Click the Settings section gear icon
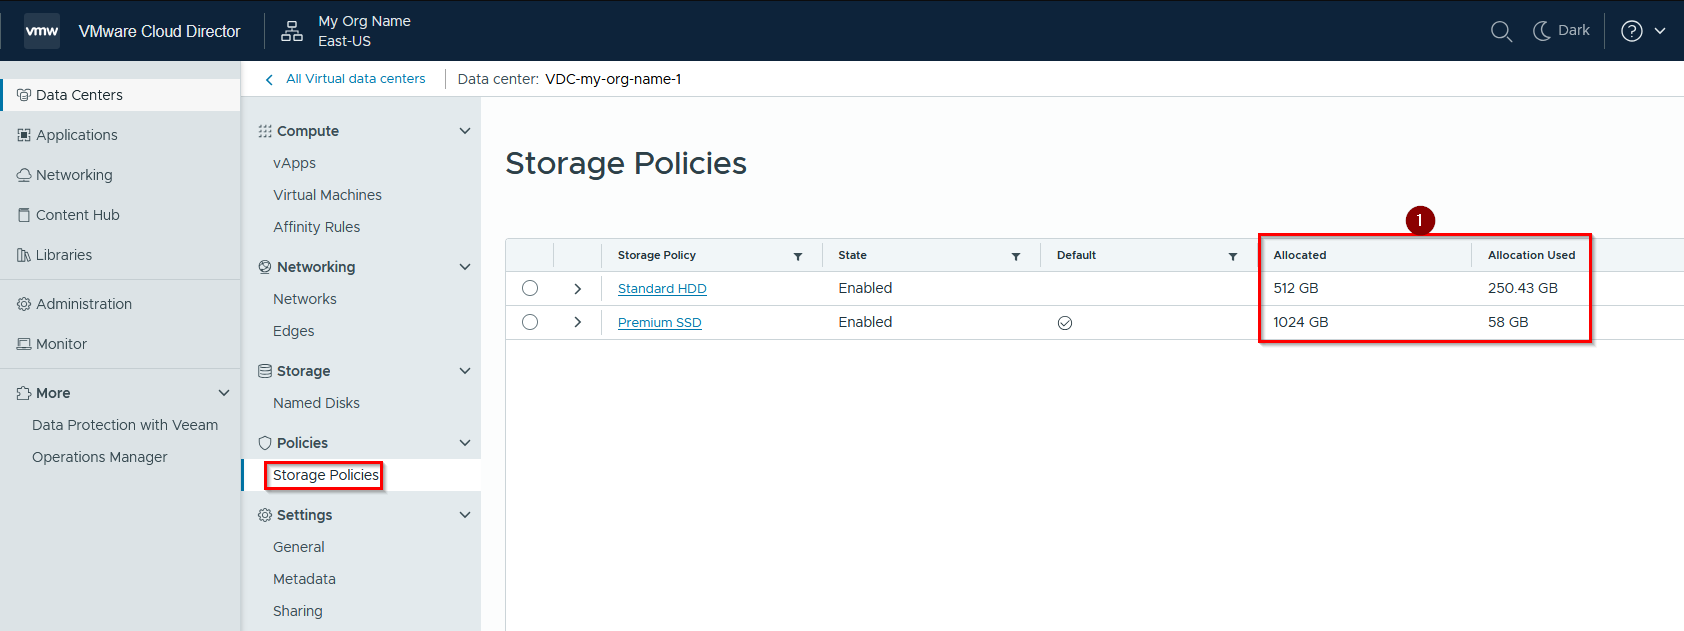Image resolution: width=1684 pixels, height=631 pixels. tap(265, 515)
